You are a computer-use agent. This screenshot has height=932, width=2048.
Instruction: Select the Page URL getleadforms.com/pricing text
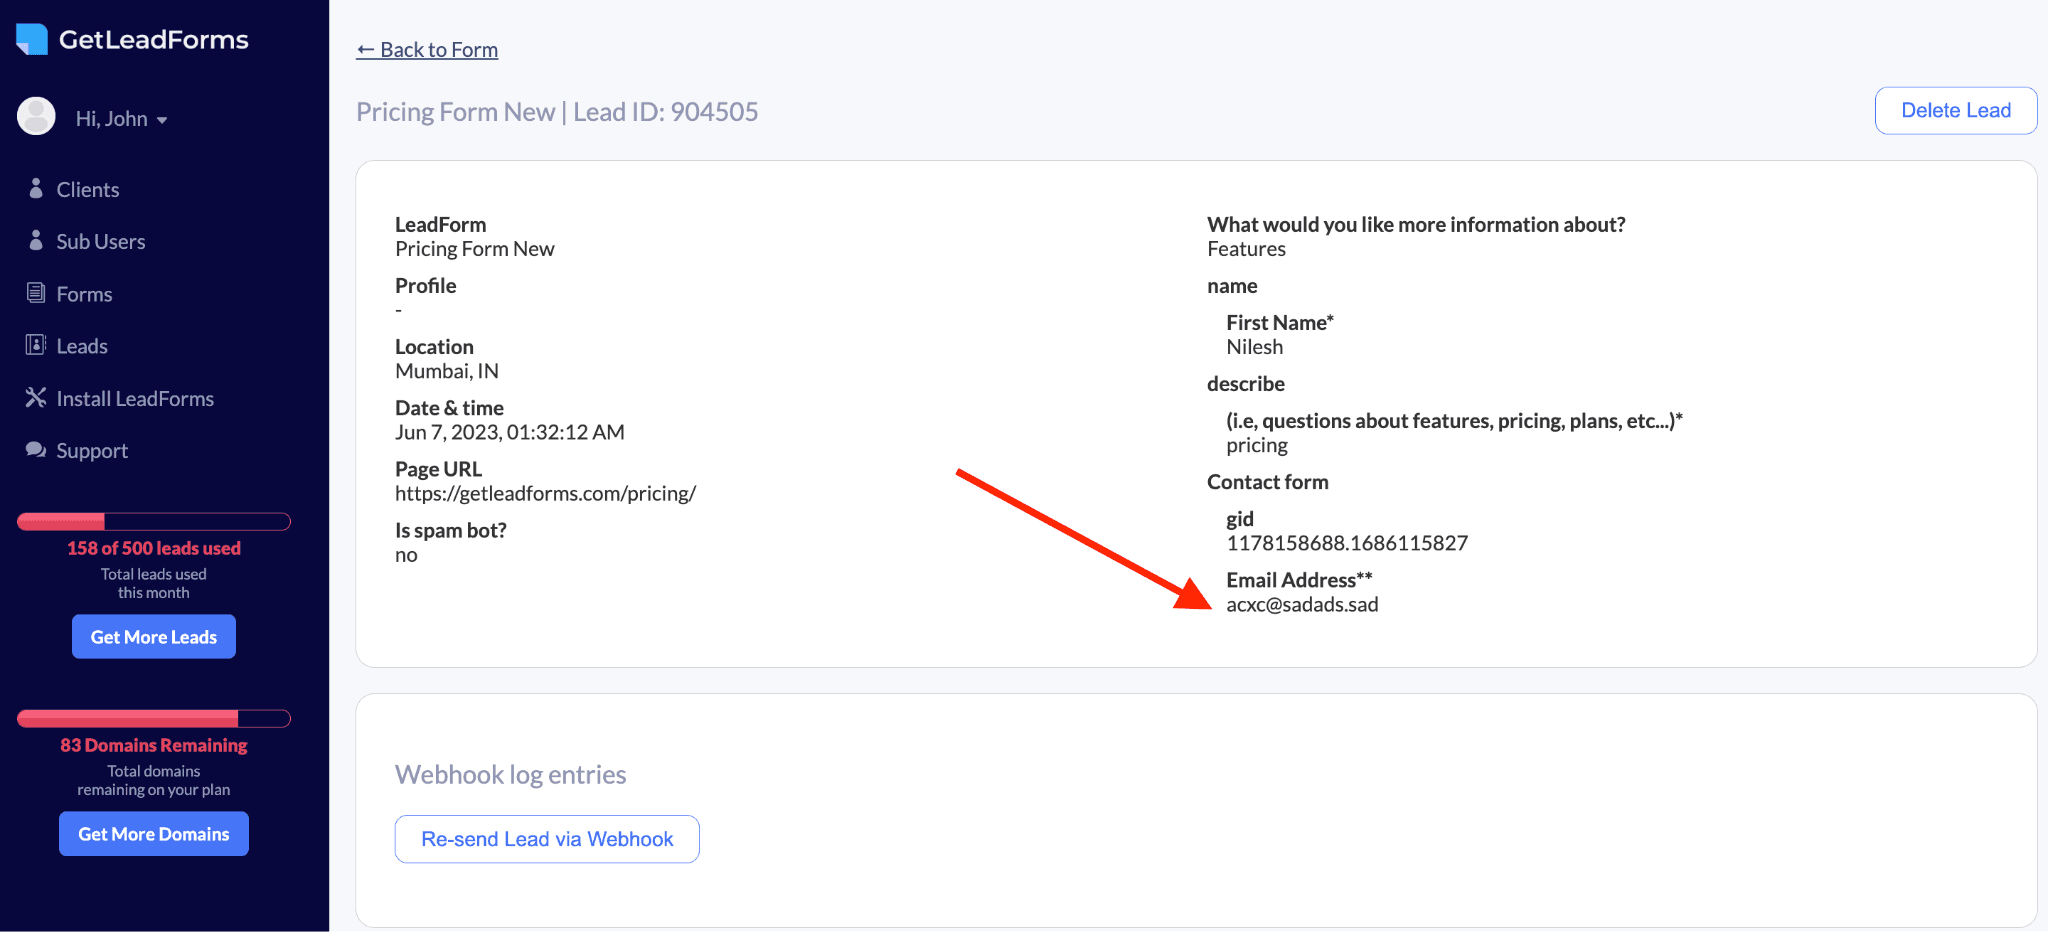[546, 493]
